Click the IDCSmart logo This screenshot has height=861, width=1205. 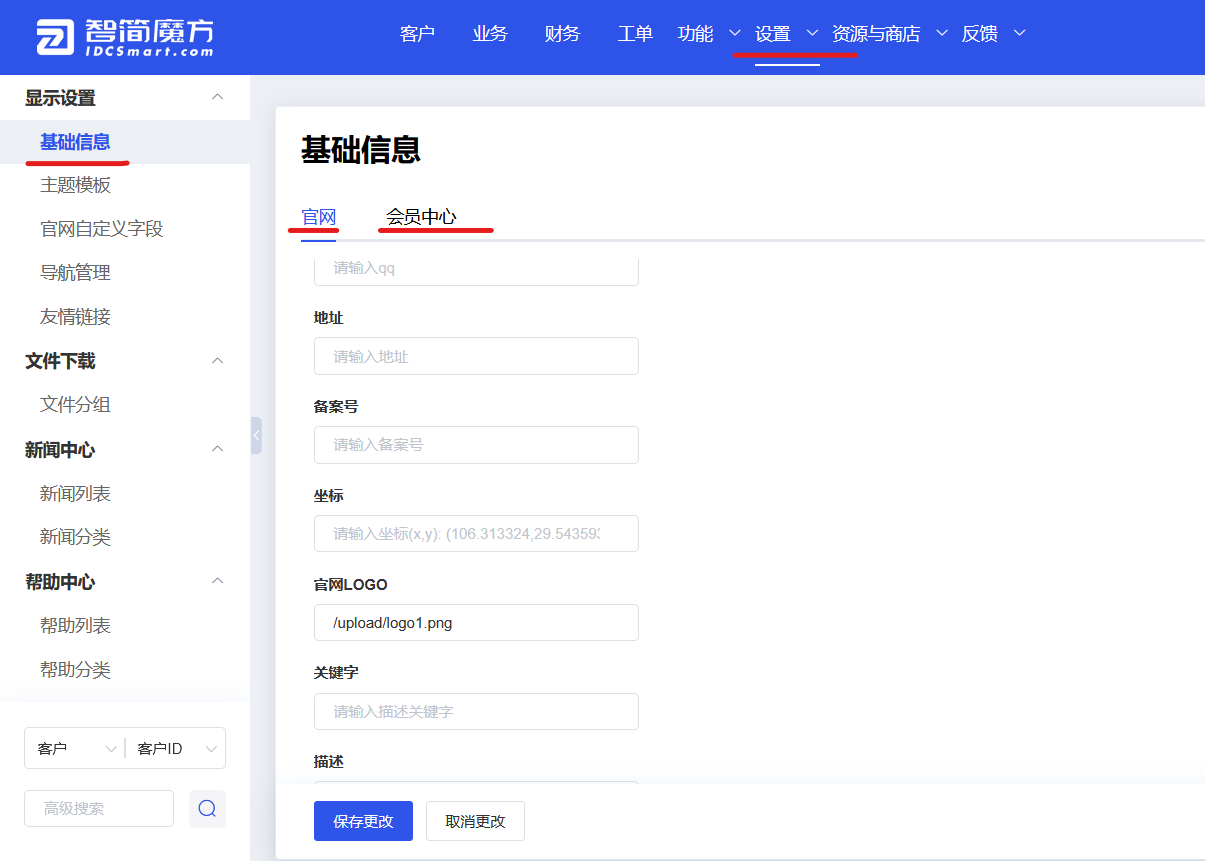click(x=125, y=37)
